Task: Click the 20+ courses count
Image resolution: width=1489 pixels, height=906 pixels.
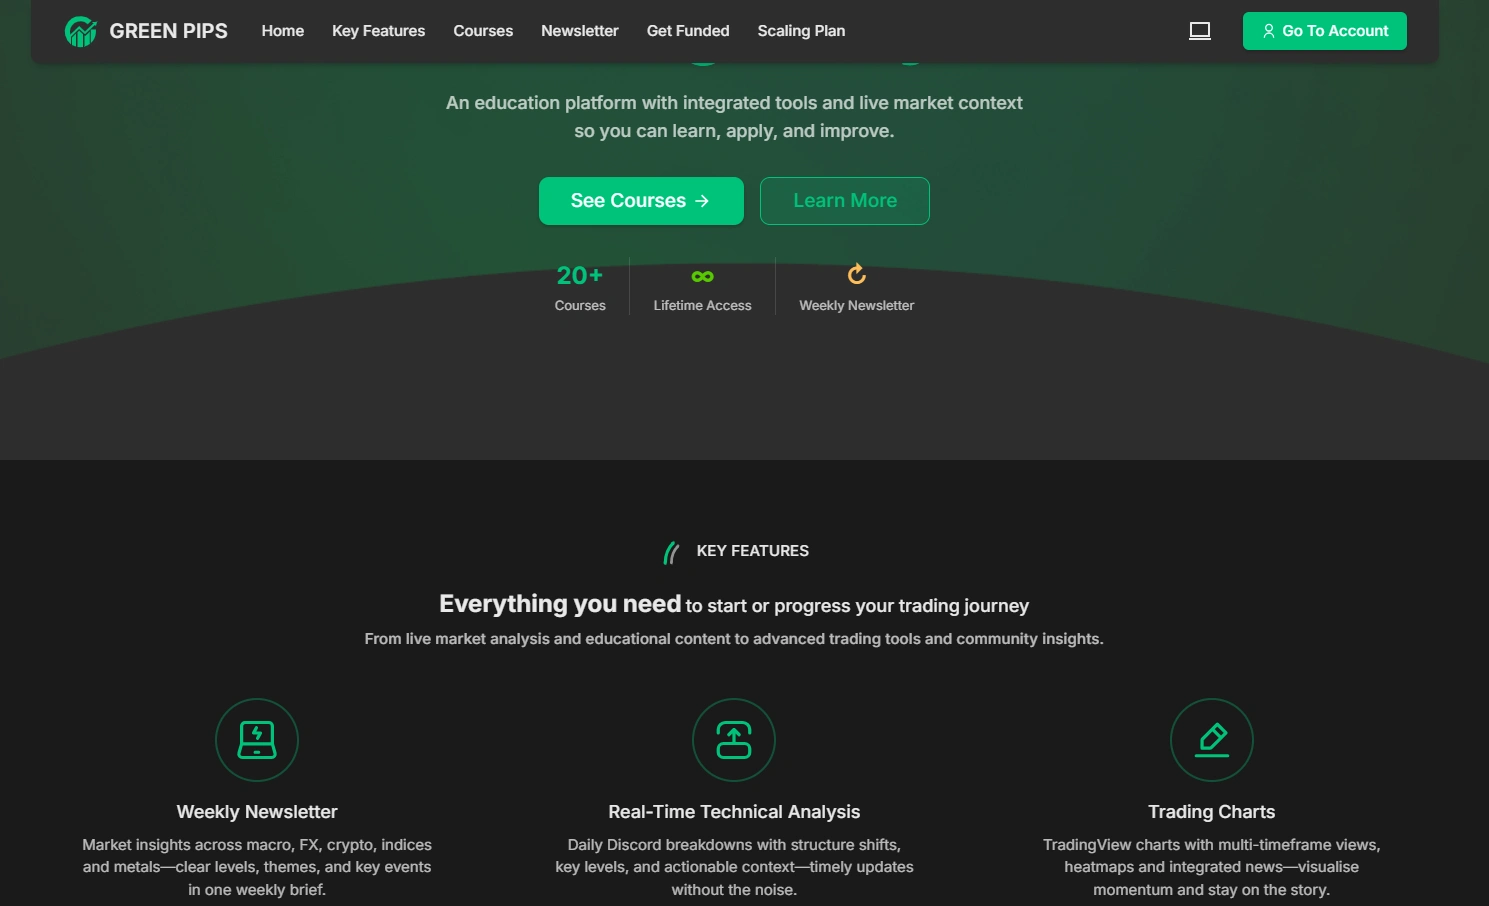Action: pyautogui.click(x=580, y=275)
